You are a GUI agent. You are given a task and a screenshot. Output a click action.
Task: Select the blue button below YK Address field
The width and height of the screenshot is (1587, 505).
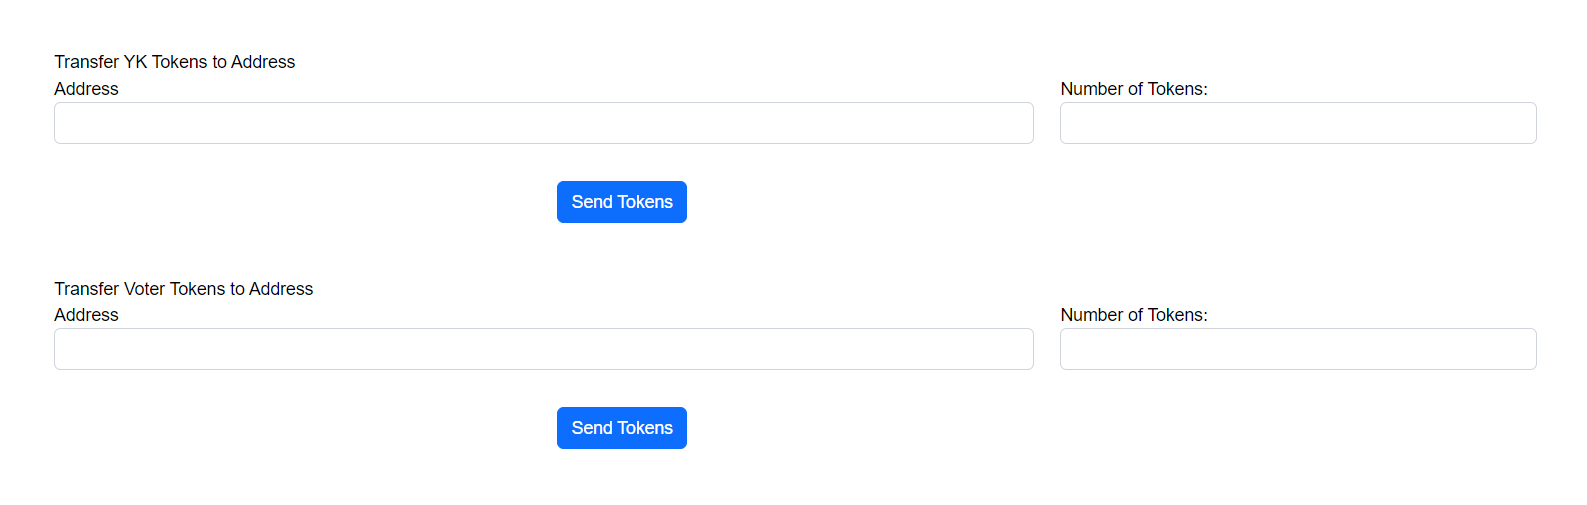(x=621, y=202)
